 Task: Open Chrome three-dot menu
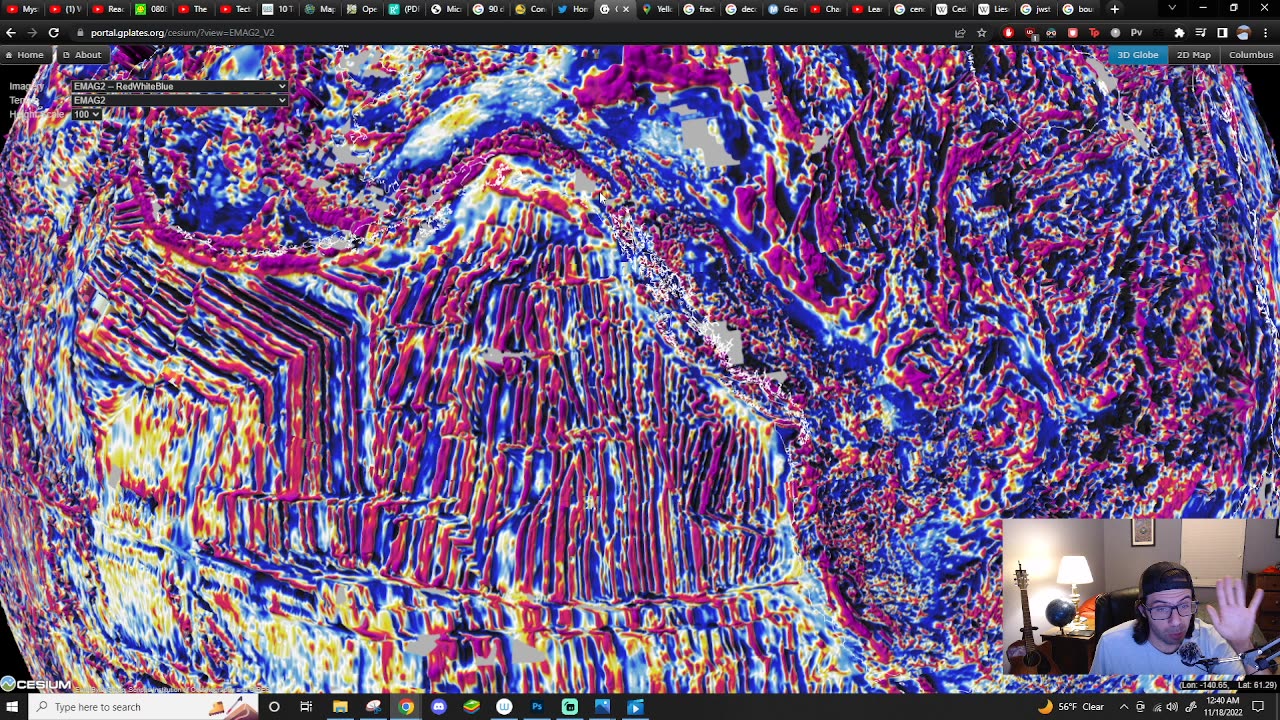[1266, 32]
